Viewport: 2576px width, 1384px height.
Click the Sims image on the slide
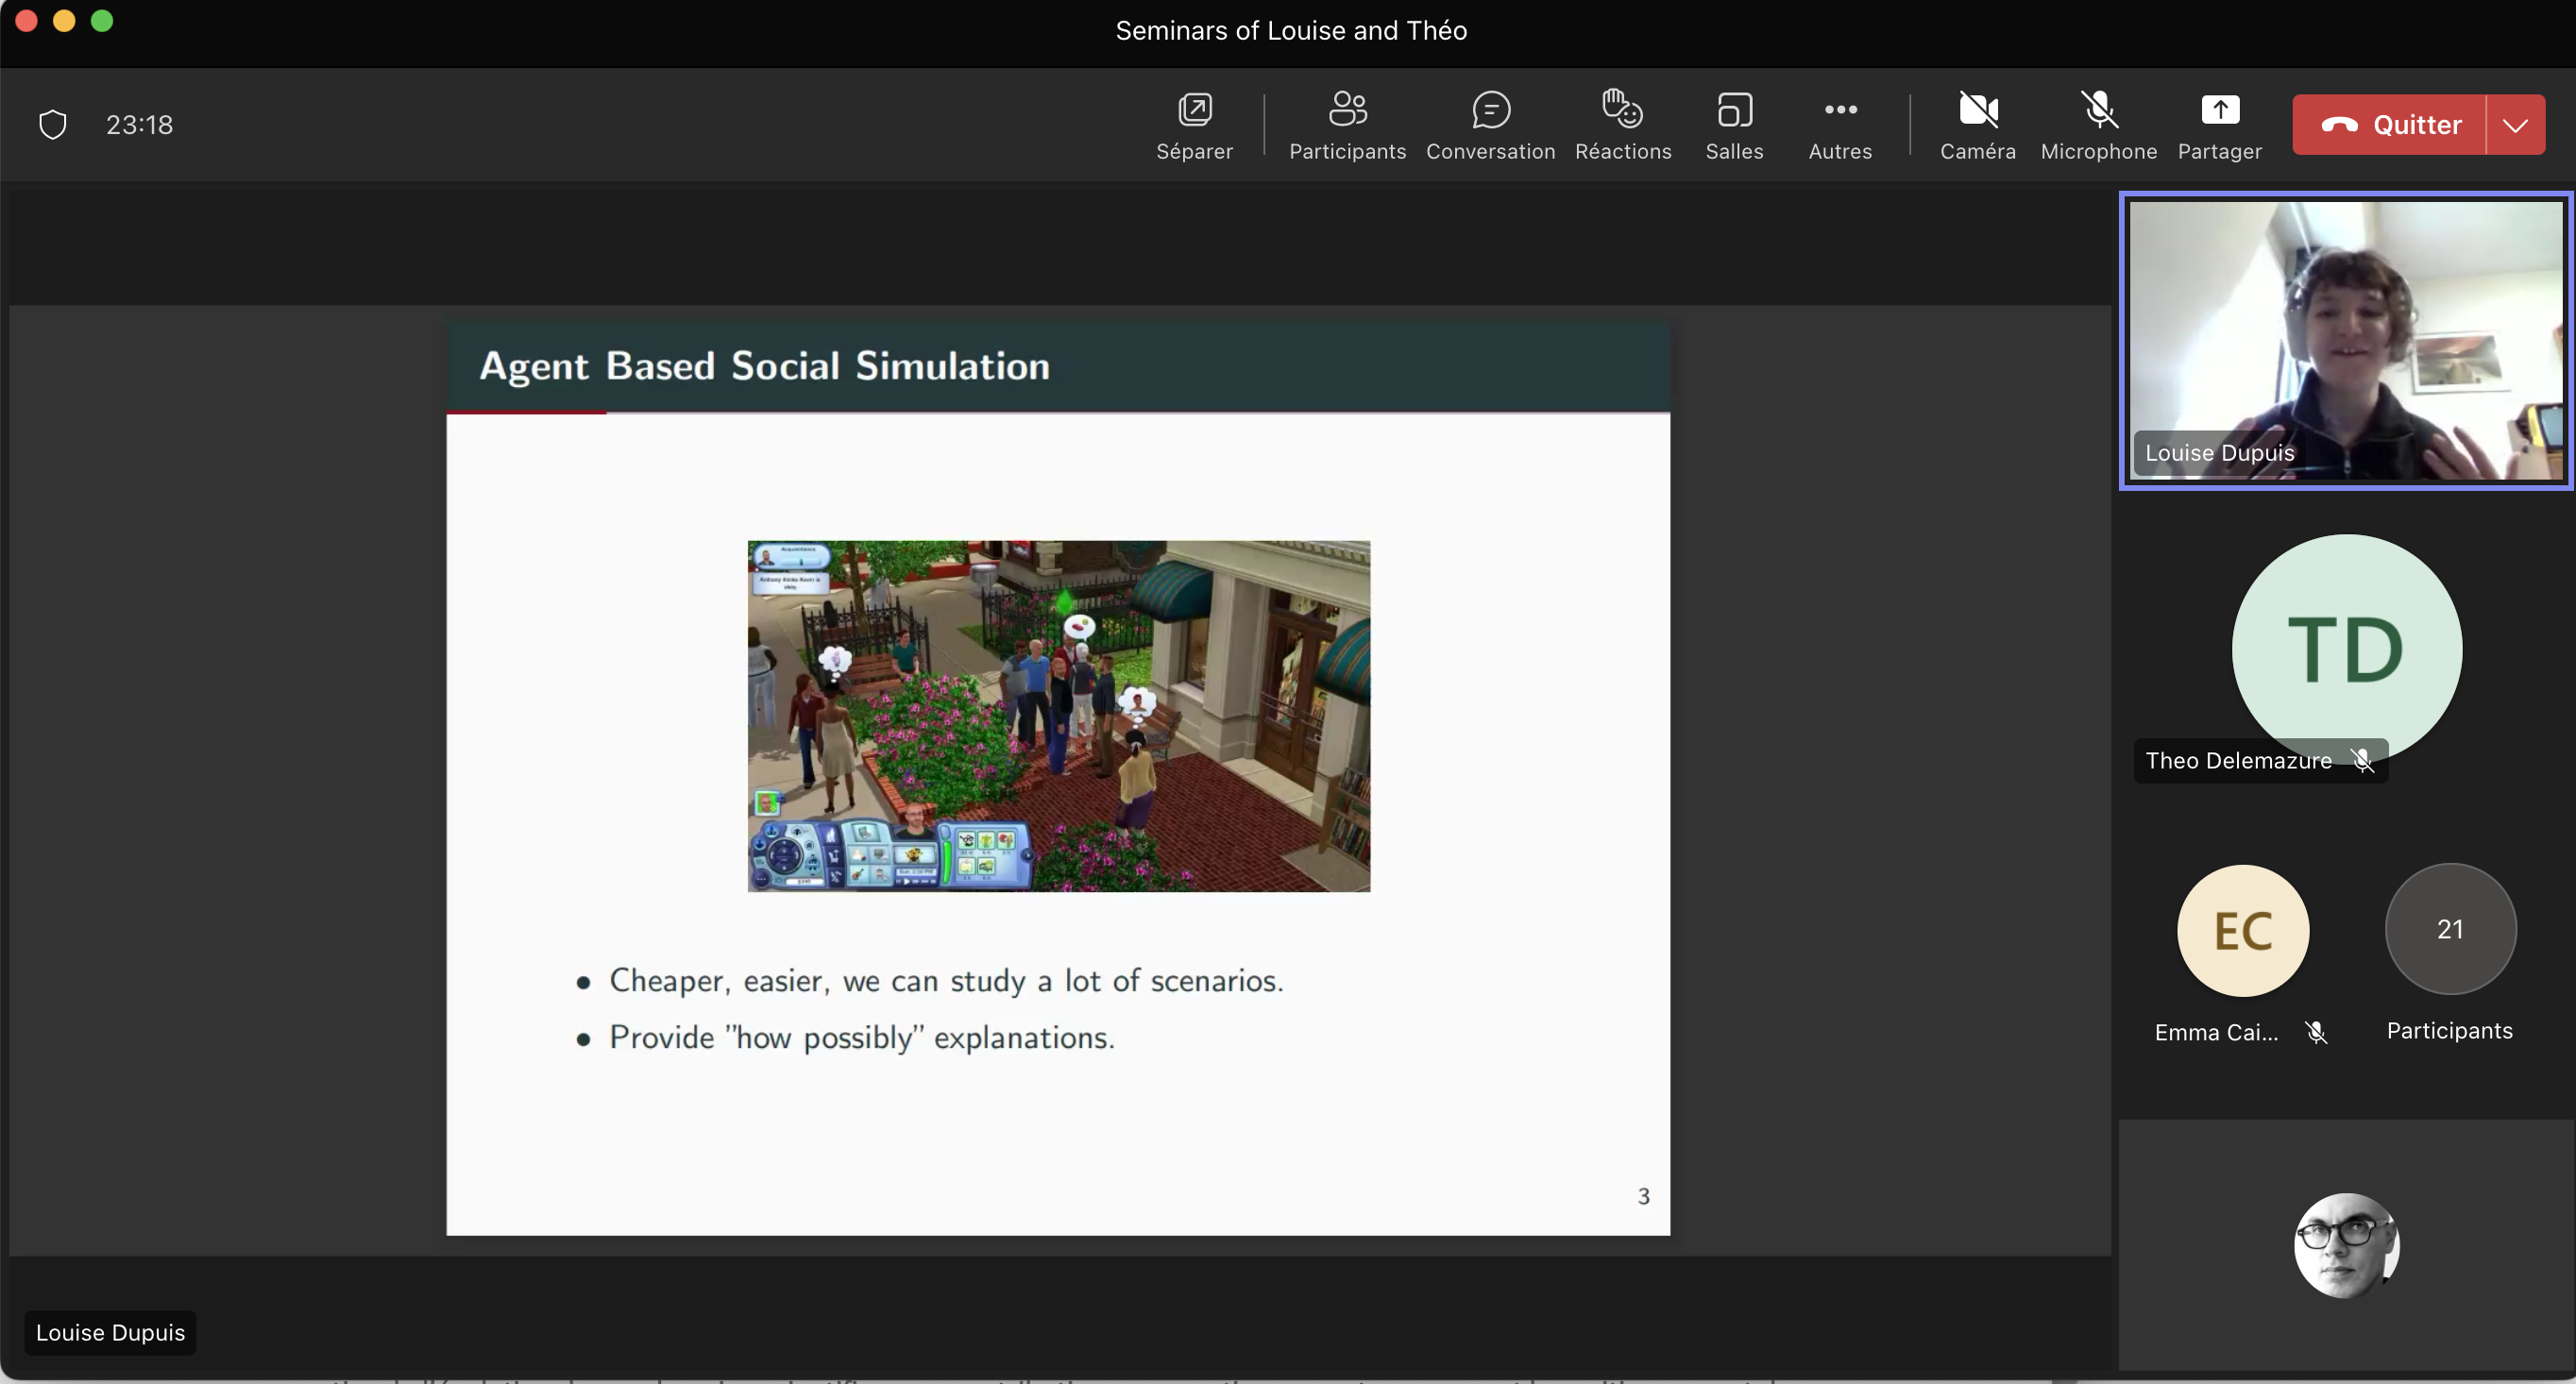click(1059, 716)
